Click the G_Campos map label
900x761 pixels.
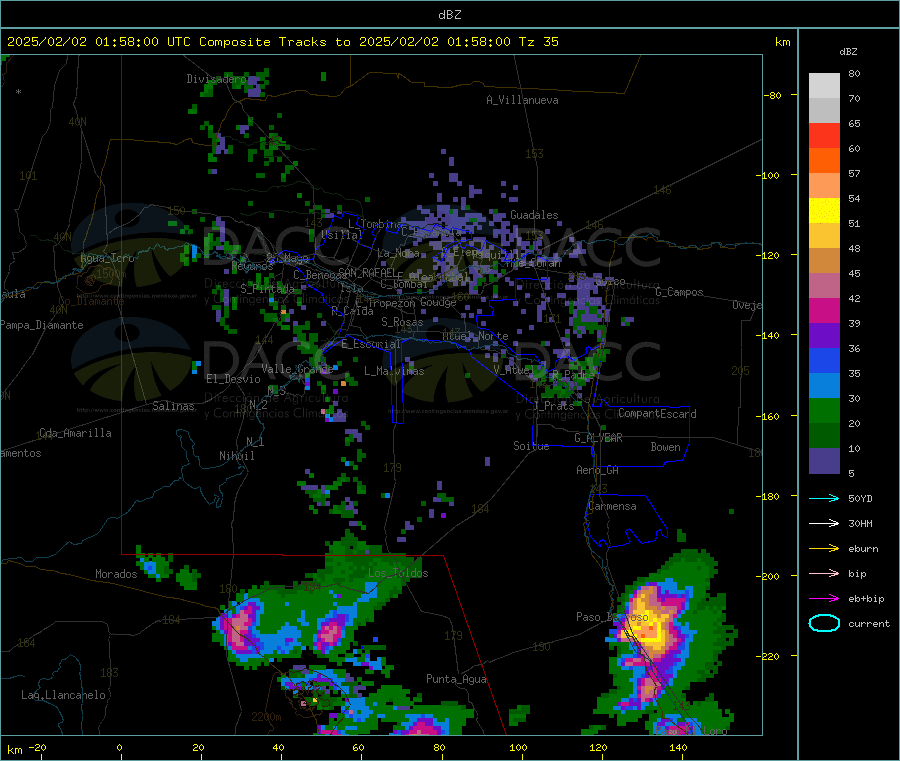click(x=679, y=292)
